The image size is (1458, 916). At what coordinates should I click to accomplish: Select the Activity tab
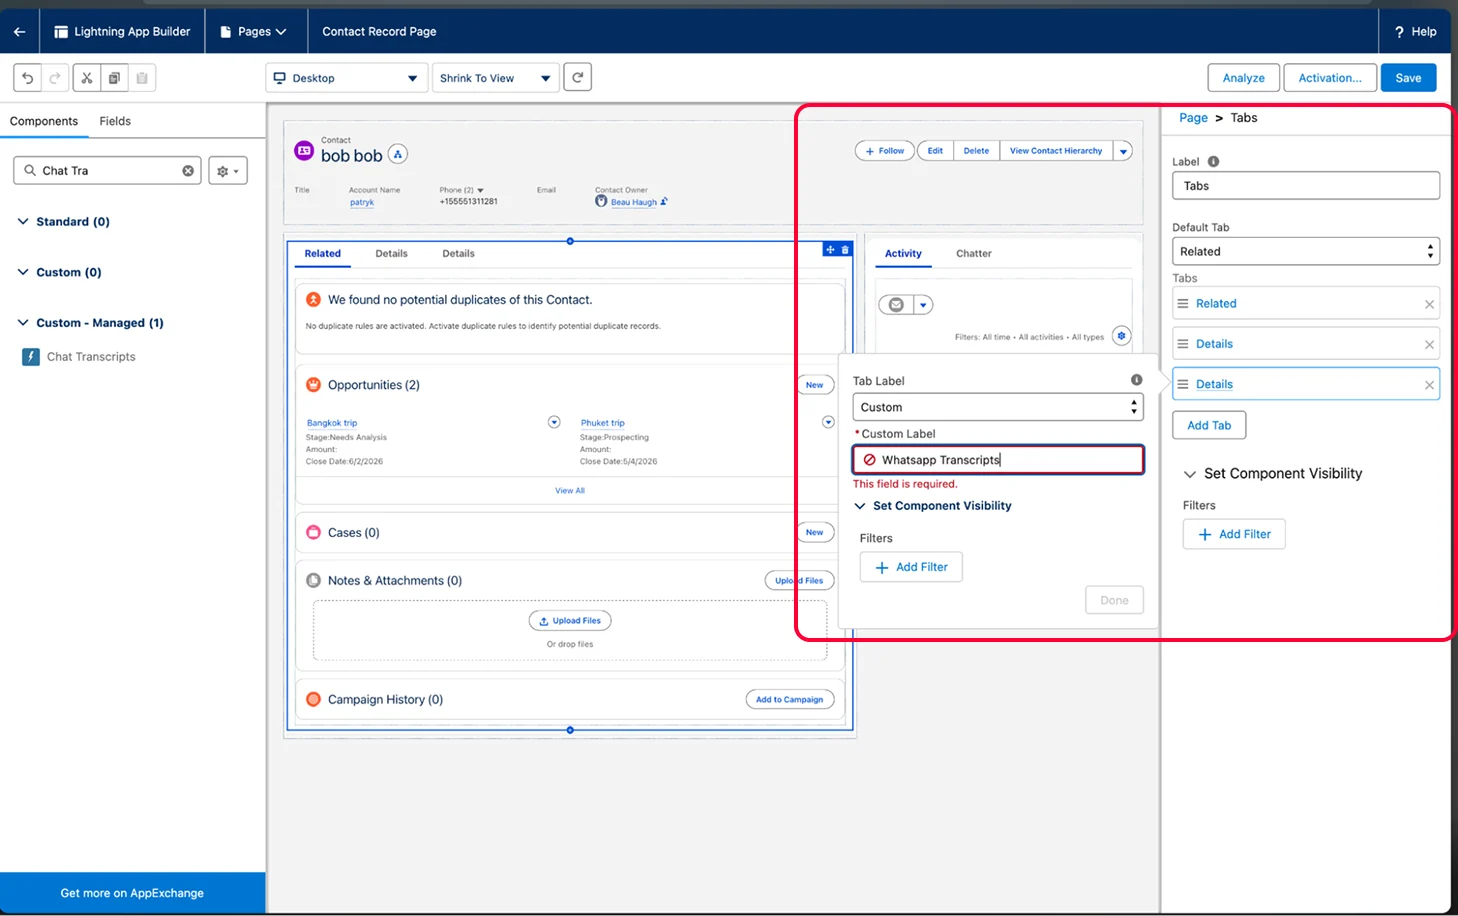point(903,253)
